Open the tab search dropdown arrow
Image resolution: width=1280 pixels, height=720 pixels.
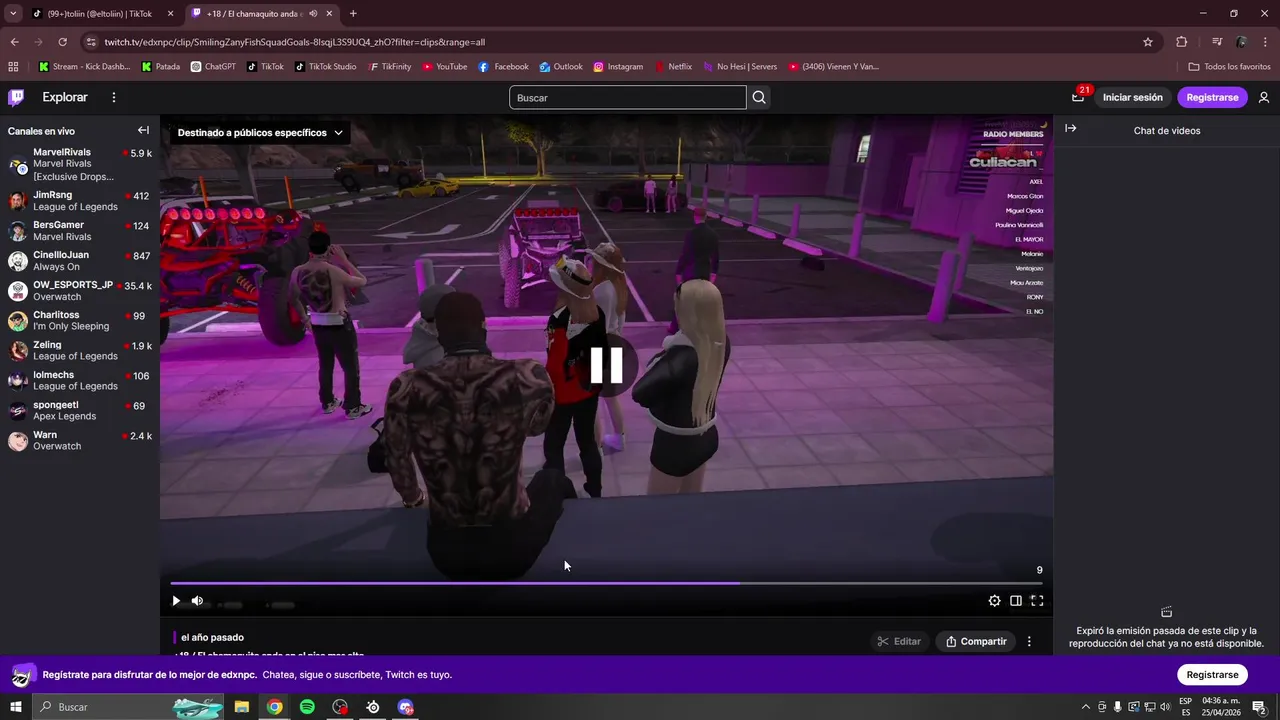click(13, 14)
